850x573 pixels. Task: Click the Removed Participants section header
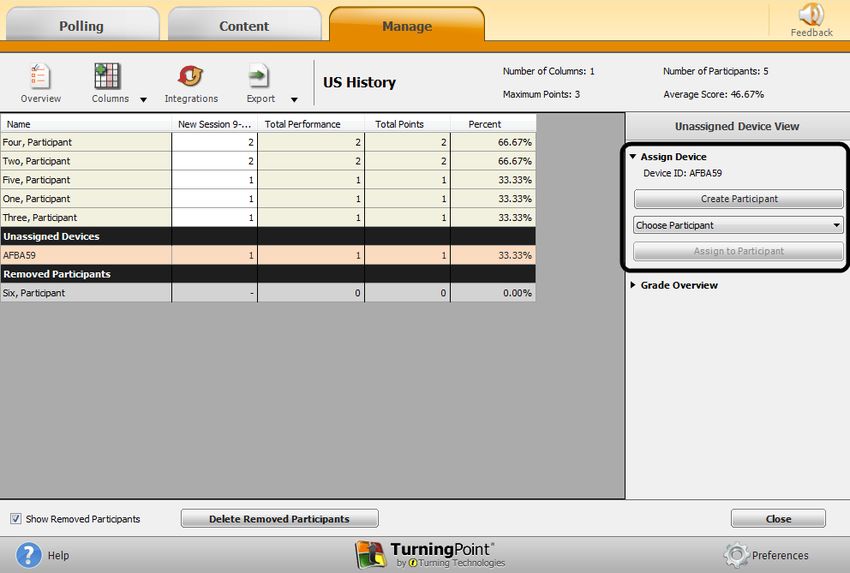click(x=268, y=274)
